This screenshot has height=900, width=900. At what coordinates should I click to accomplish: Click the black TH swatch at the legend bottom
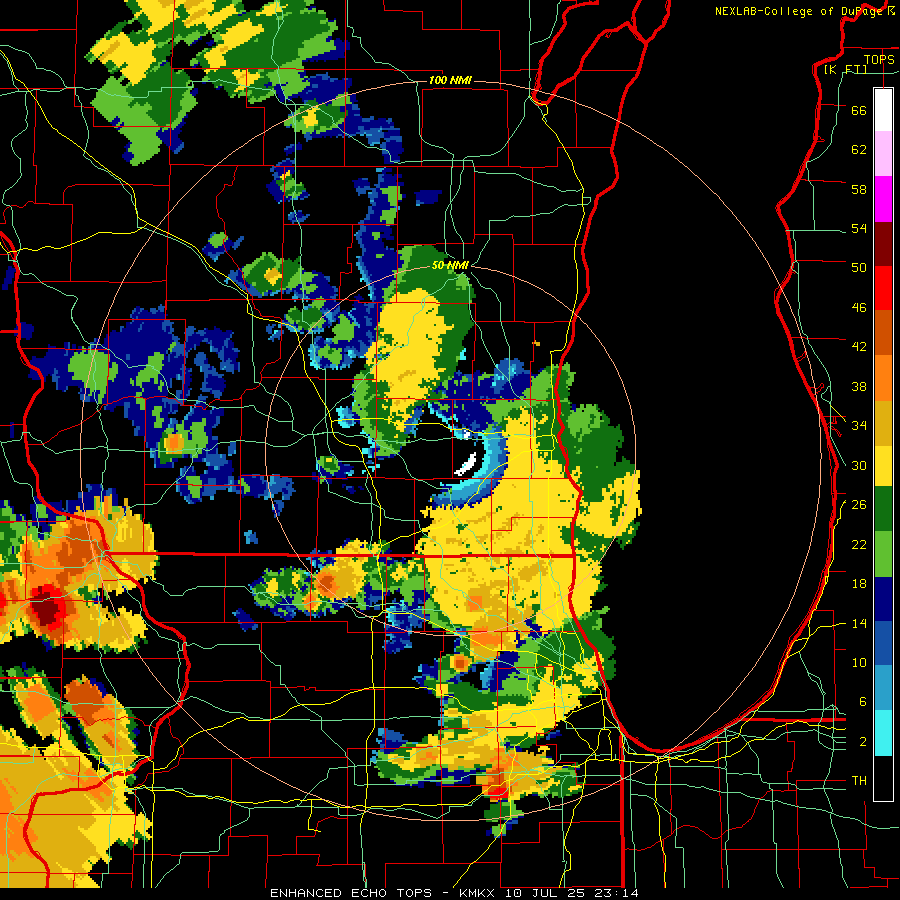coord(883,778)
